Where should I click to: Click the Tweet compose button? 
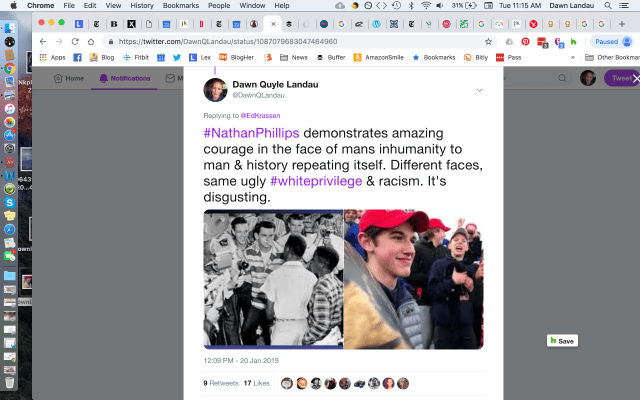click(621, 78)
